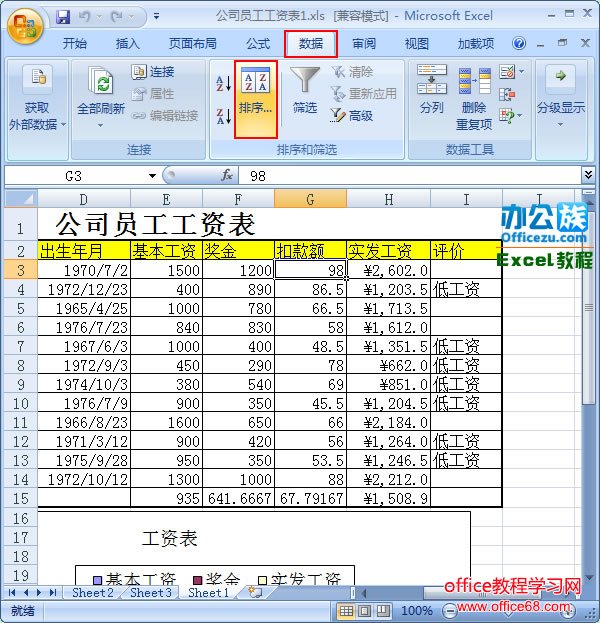This screenshot has width=600, height=623.
Task: Click the 编辑链接 button
Action: (x=165, y=116)
